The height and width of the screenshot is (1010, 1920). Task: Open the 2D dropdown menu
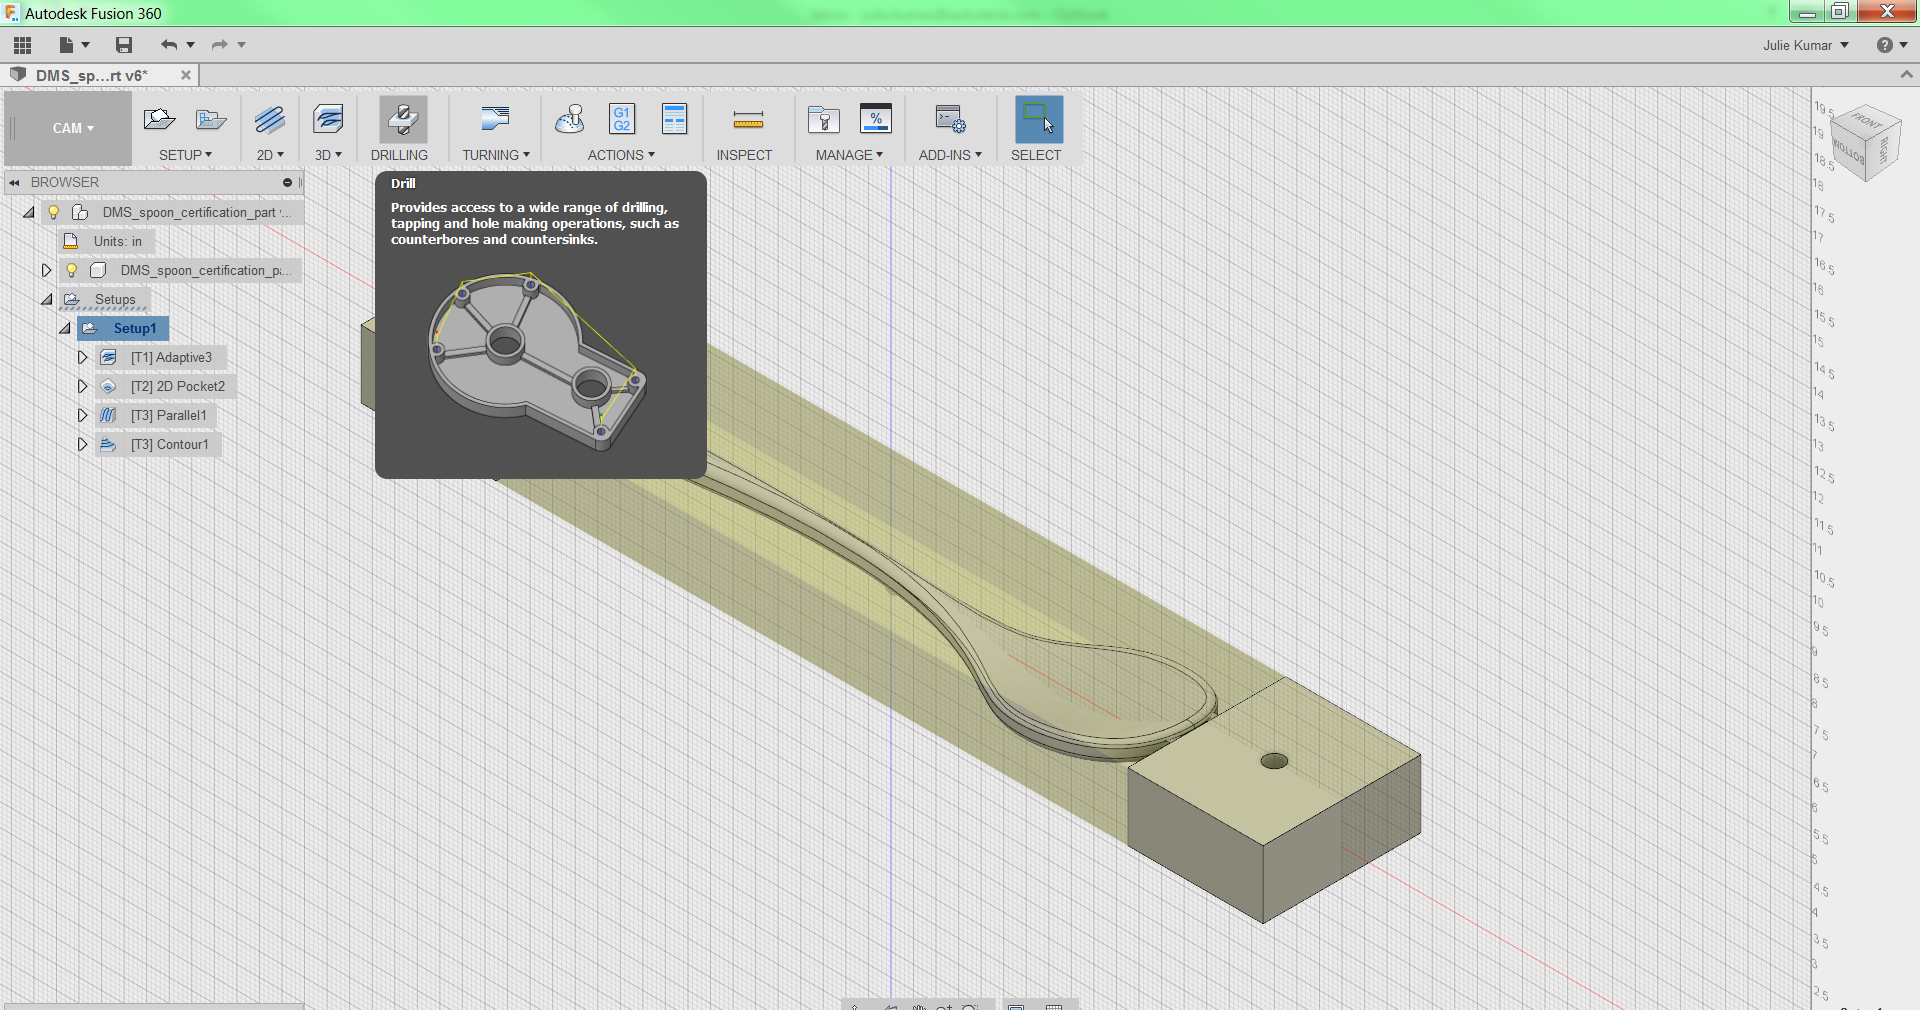pyautogui.click(x=270, y=155)
